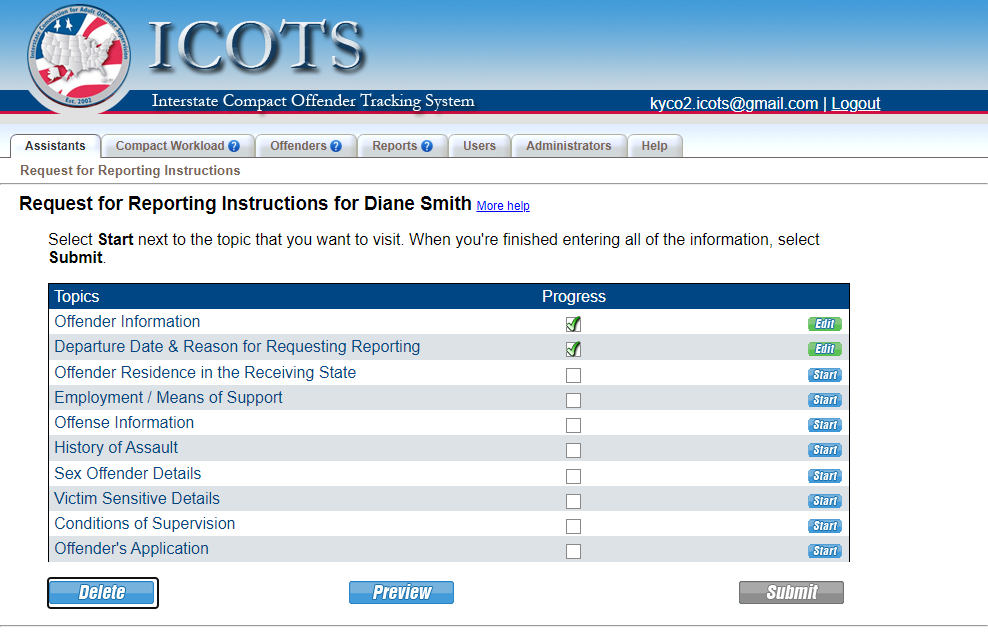Screen dimensions: 988x635
Task: Start the Conditions of Supervision topic
Action: click(x=825, y=526)
